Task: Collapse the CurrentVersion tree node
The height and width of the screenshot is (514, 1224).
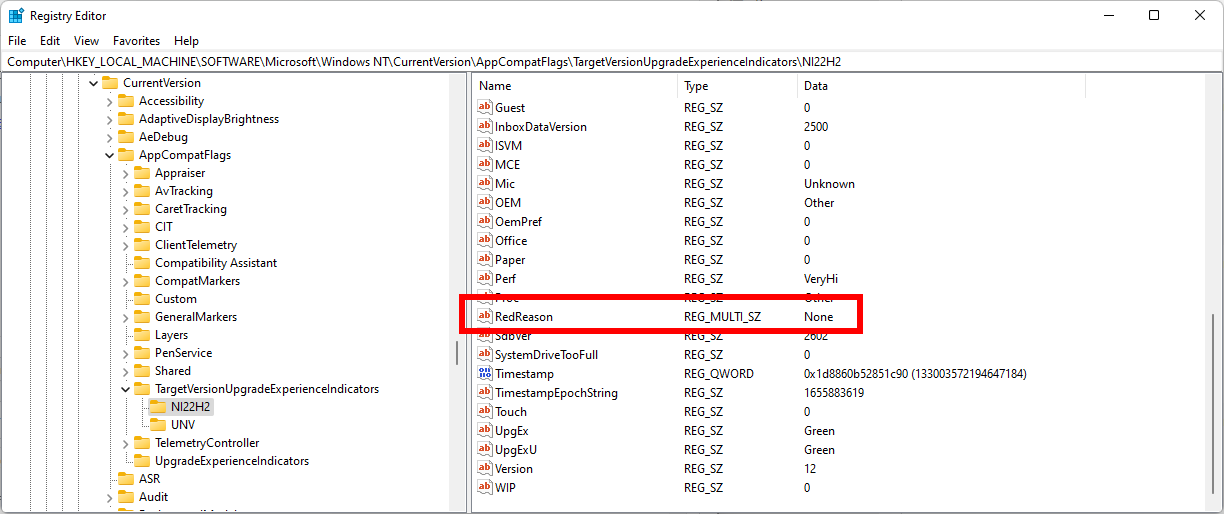Action: [93, 83]
